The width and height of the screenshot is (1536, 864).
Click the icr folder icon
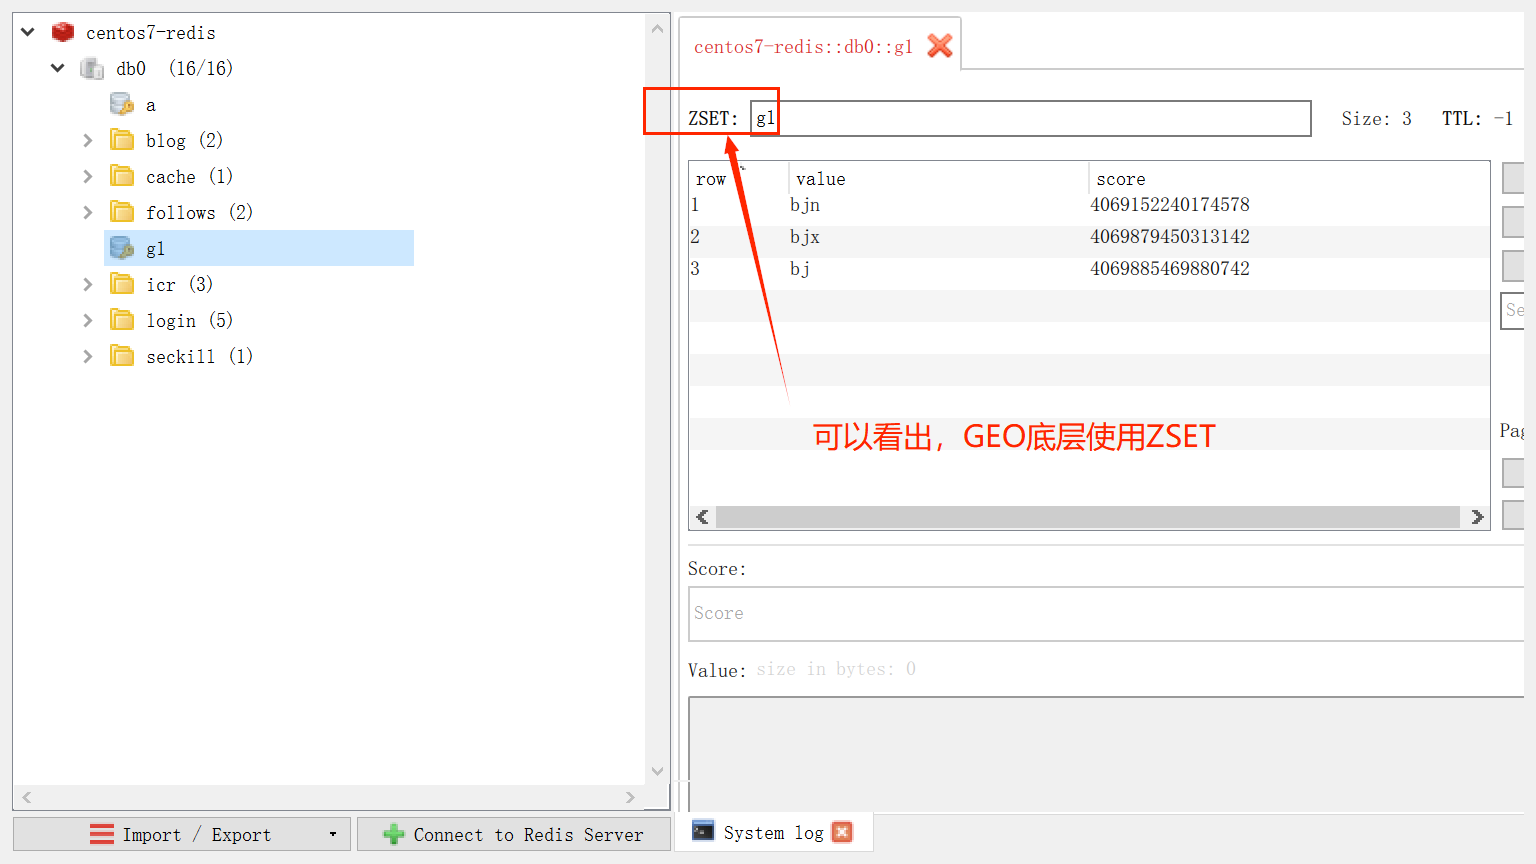pos(122,284)
